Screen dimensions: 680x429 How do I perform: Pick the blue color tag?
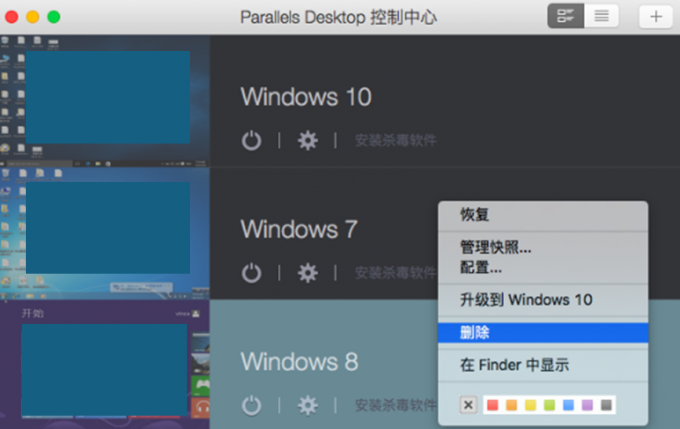569,405
